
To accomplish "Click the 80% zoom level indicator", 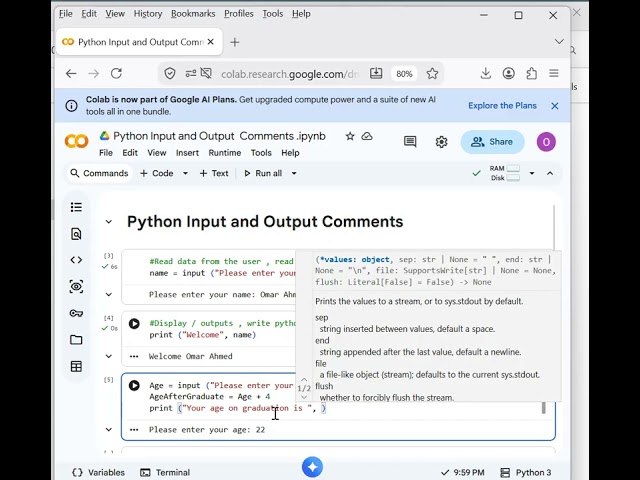I will pos(404,74).
